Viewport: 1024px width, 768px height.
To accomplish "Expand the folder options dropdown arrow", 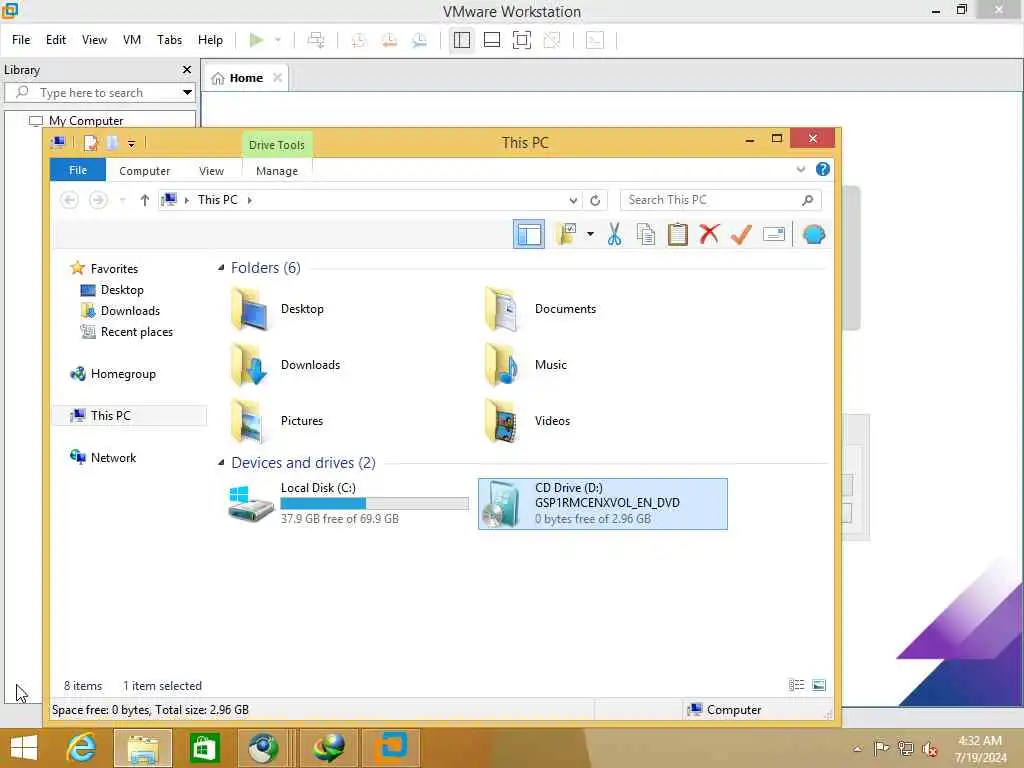I will (590, 234).
